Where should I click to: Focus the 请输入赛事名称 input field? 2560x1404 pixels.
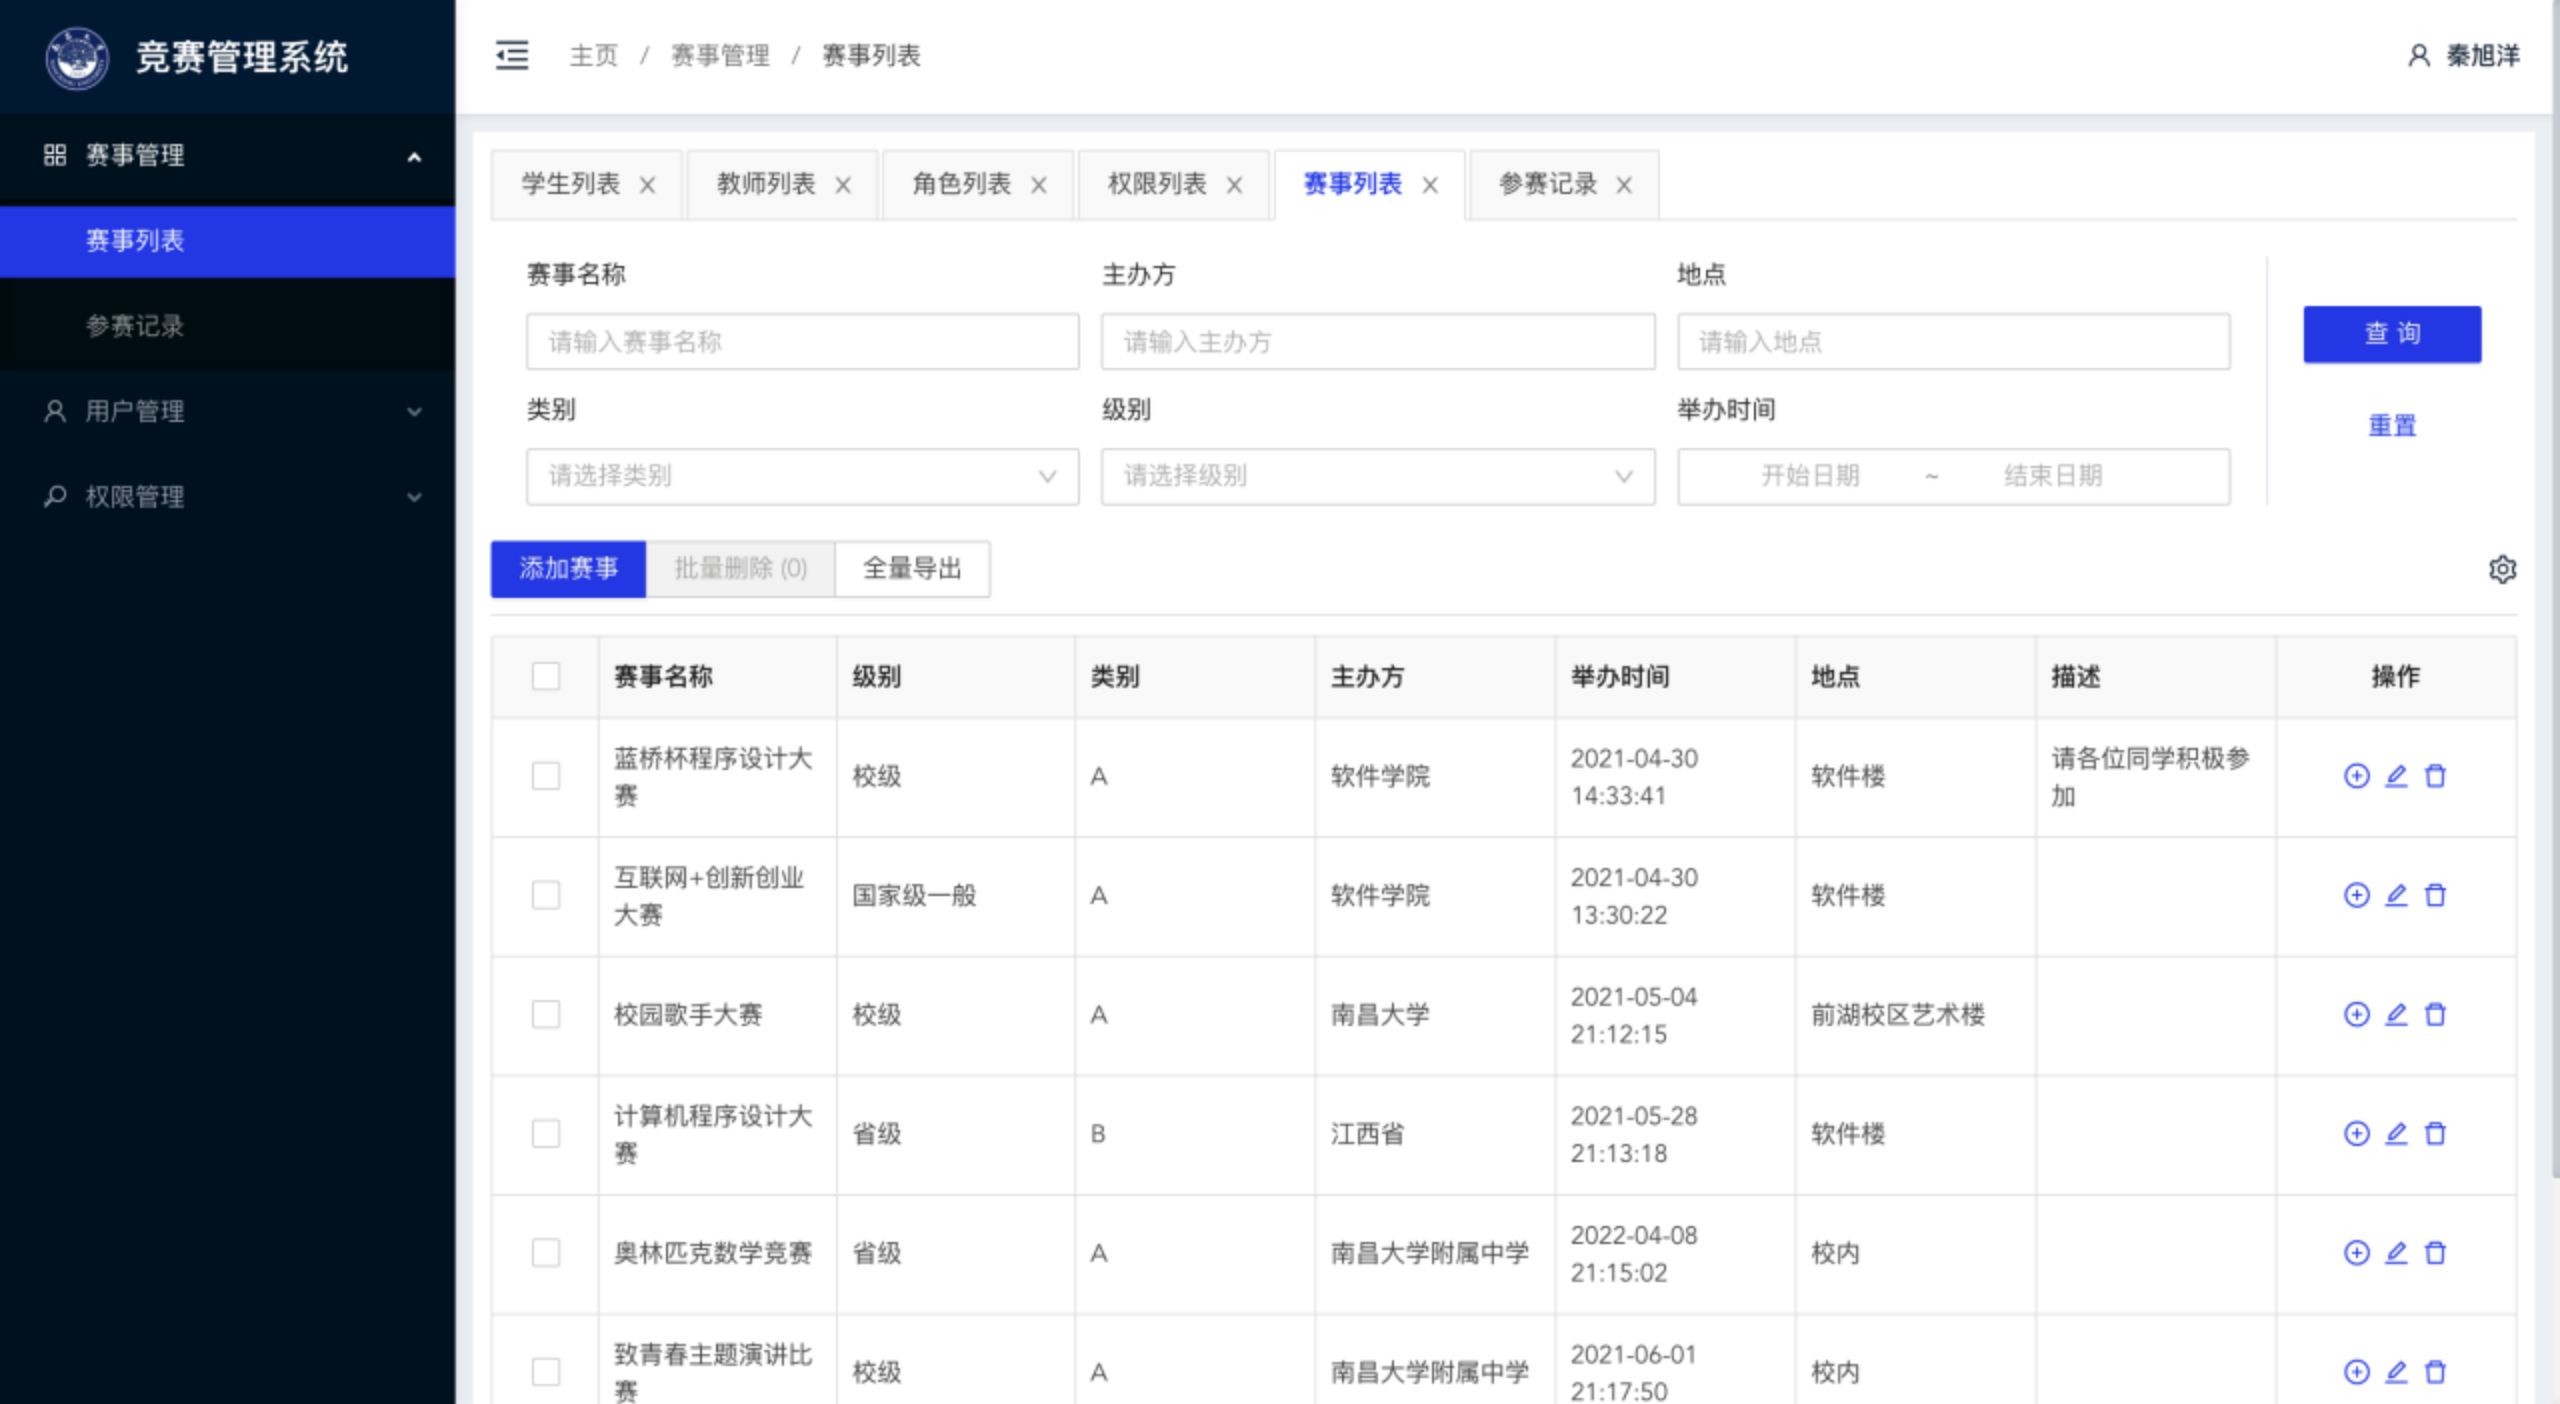point(802,342)
